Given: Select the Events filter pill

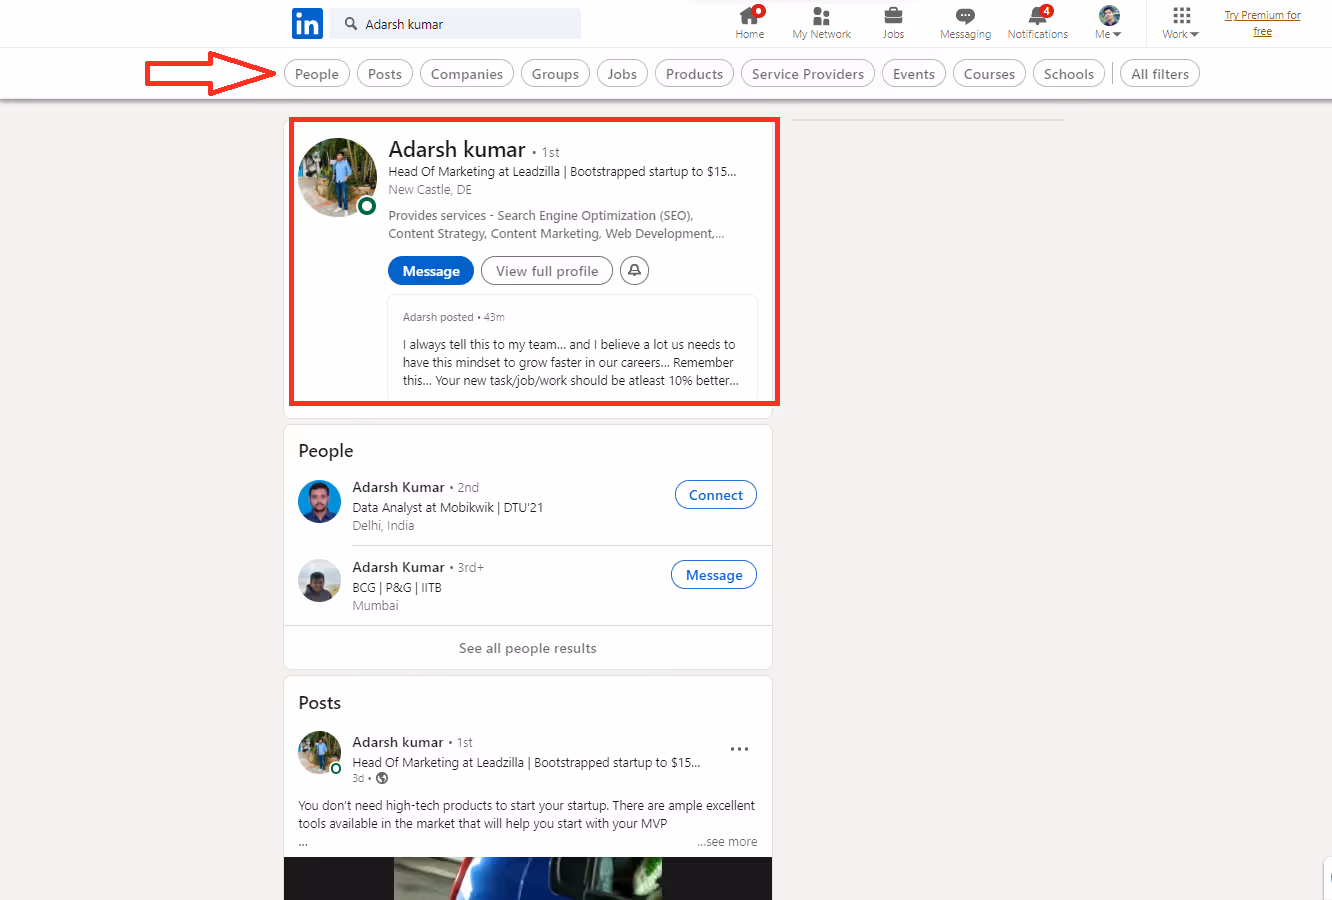Looking at the screenshot, I should coord(913,73).
